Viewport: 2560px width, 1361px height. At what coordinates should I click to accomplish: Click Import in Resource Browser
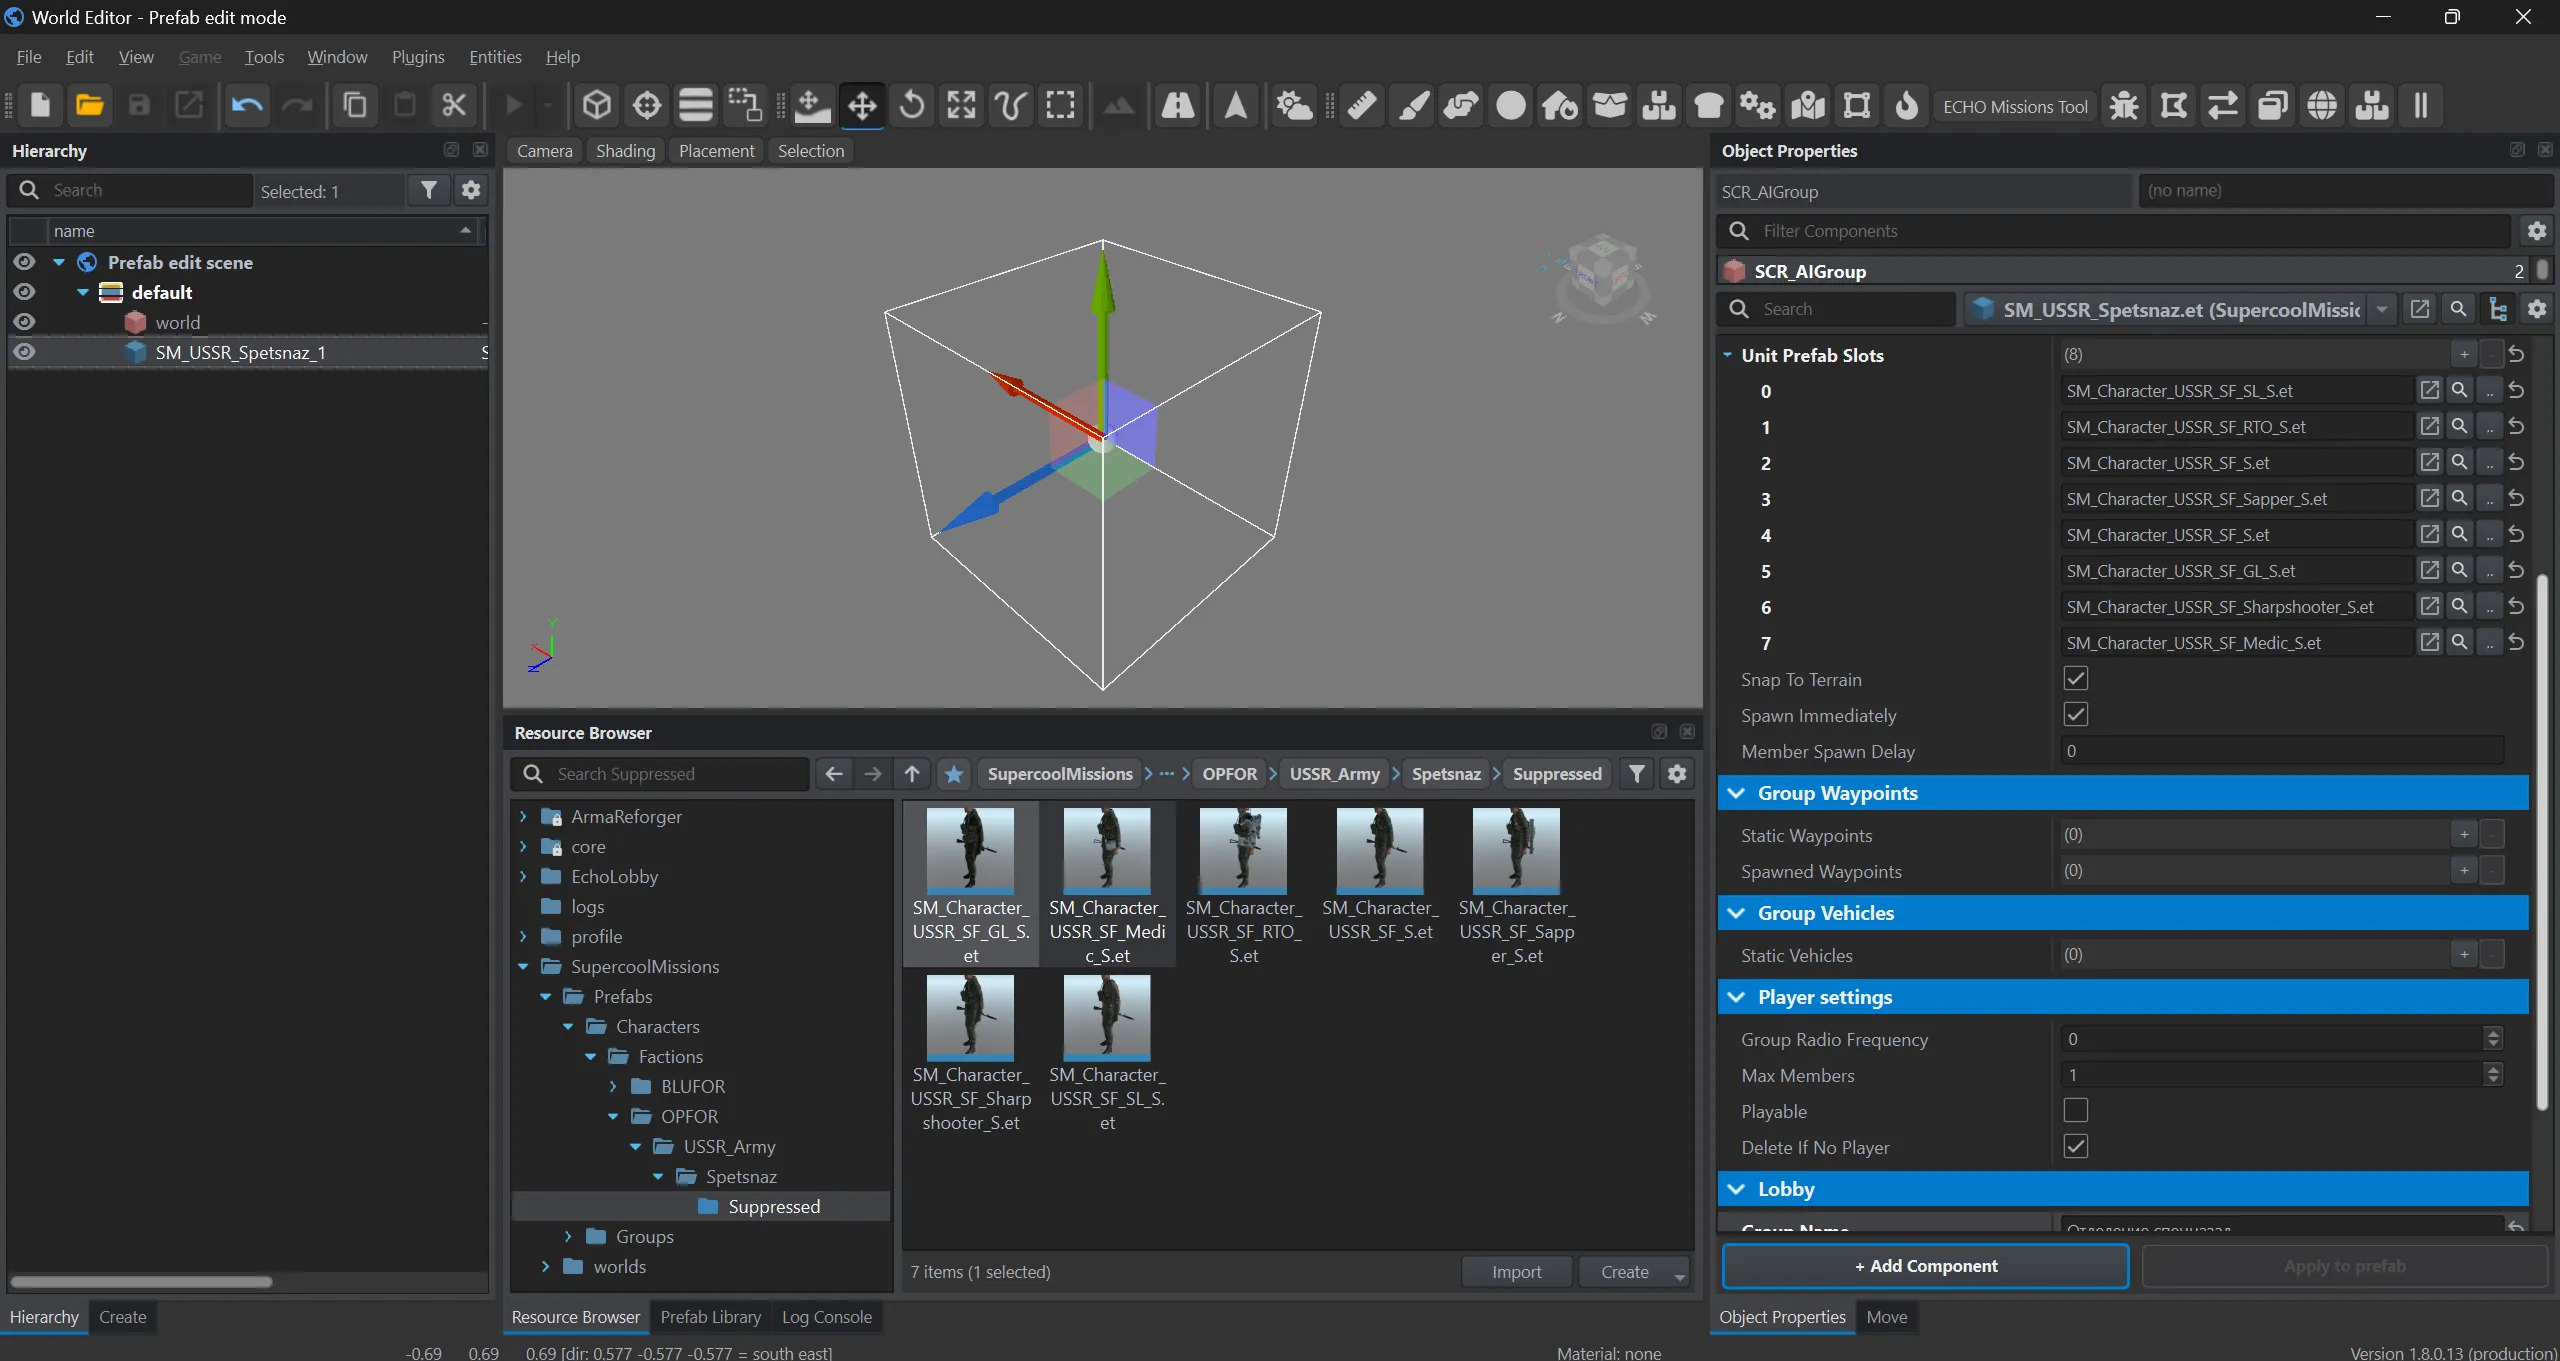pyautogui.click(x=1516, y=1272)
